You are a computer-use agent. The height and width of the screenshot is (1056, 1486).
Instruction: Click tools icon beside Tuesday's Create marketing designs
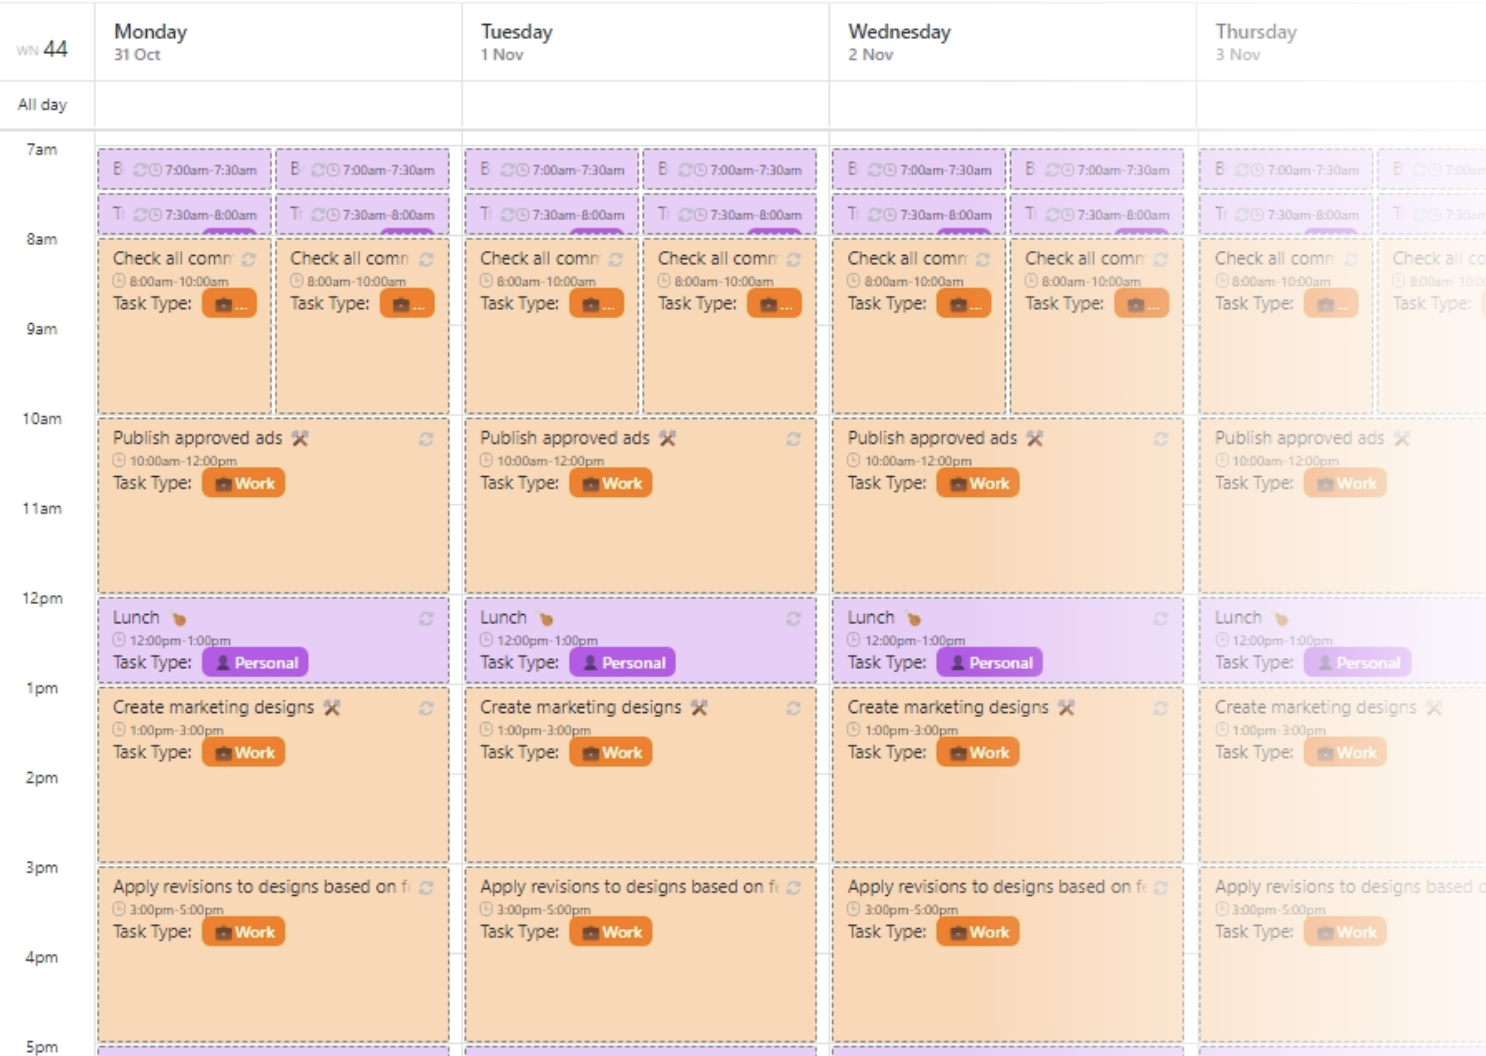(699, 708)
